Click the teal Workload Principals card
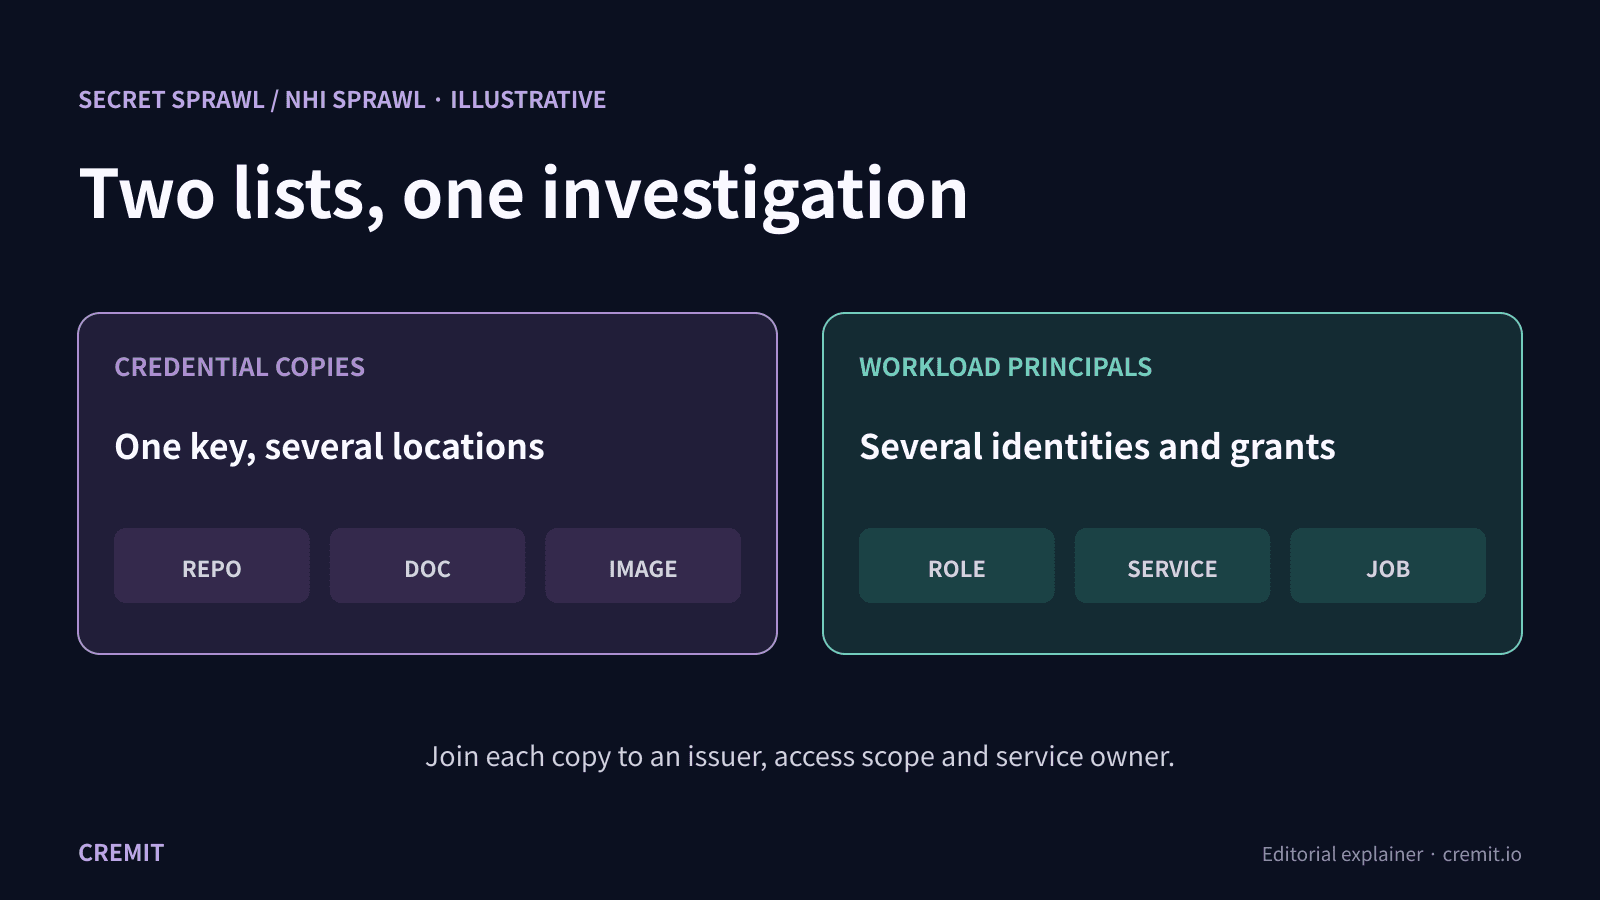 [1172, 484]
